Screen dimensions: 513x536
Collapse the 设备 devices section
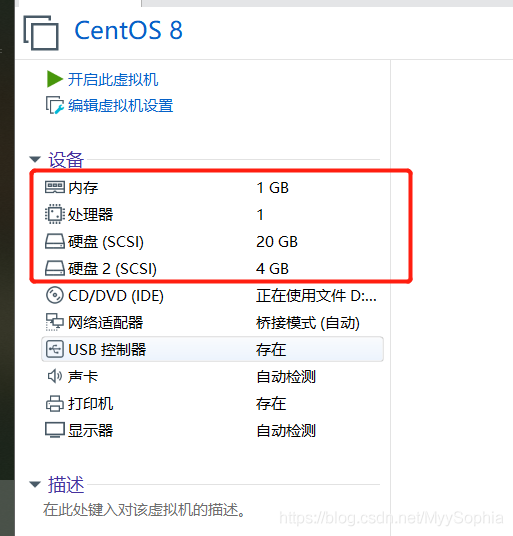pos(35,159)
